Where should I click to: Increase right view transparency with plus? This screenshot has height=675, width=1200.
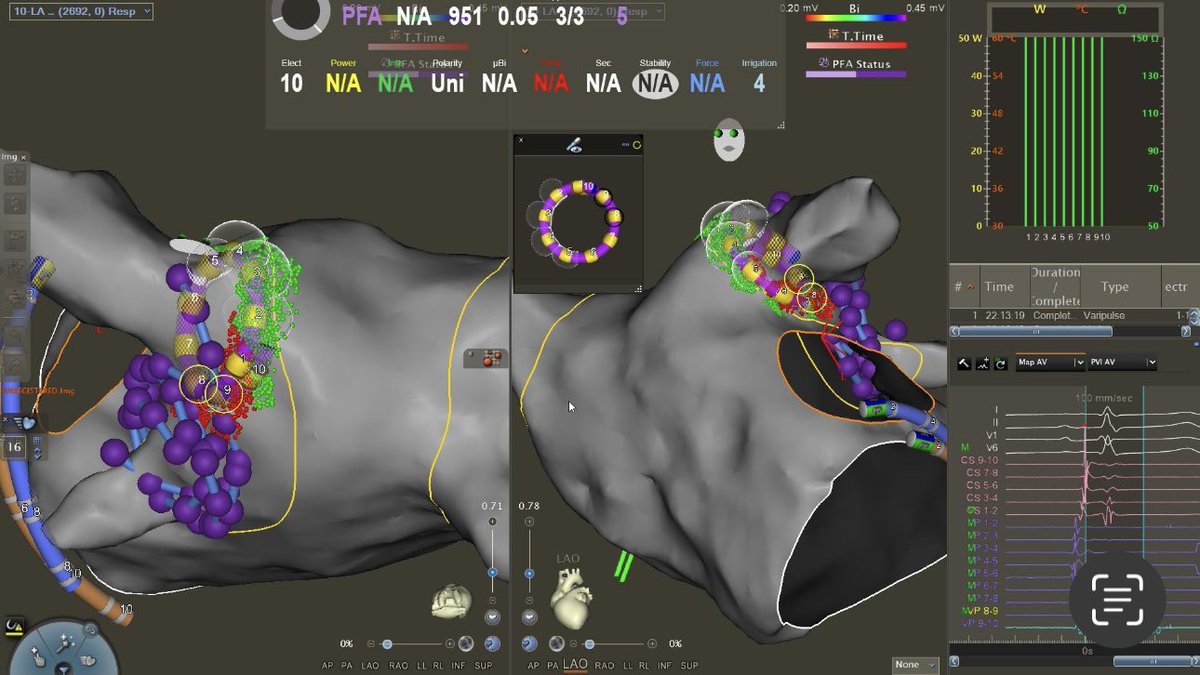click(652, 644)
